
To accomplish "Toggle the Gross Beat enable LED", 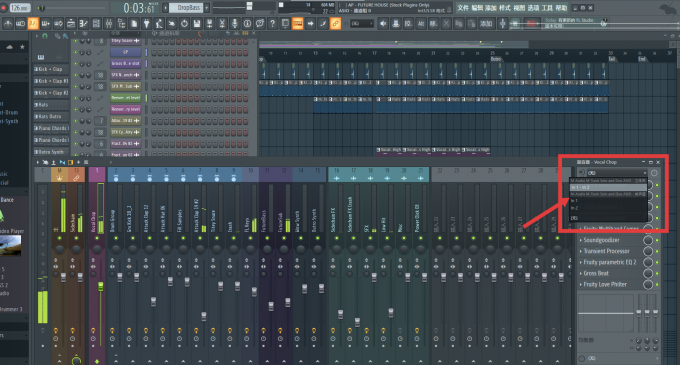I will (657, 274).
